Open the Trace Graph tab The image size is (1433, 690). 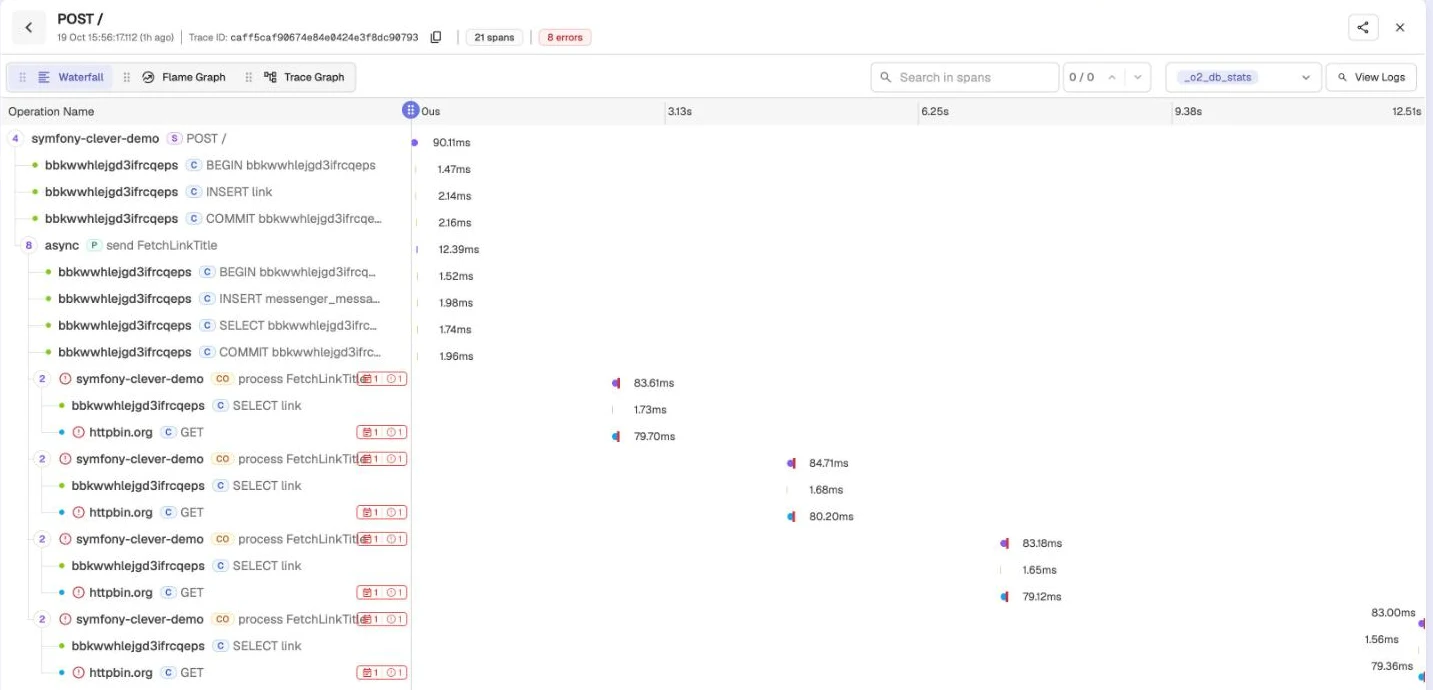click(304, 77)
